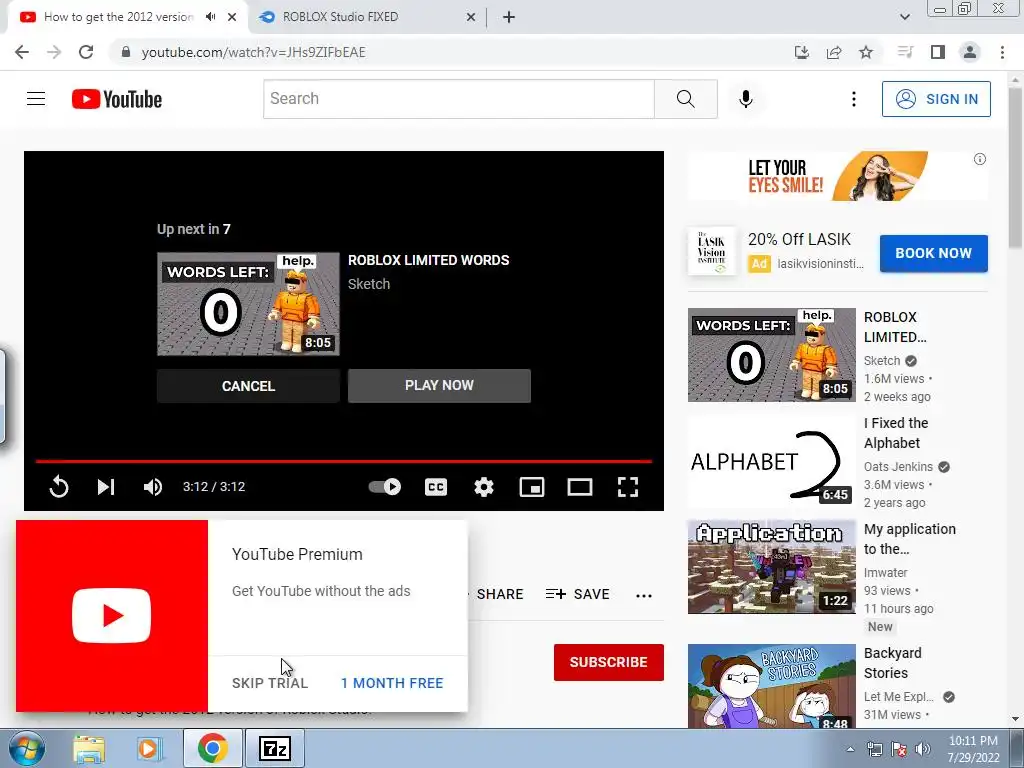Share the video via SHARE
This screenshot has width=1024, height=768.
pyautogui.click(x=499, y=594)
